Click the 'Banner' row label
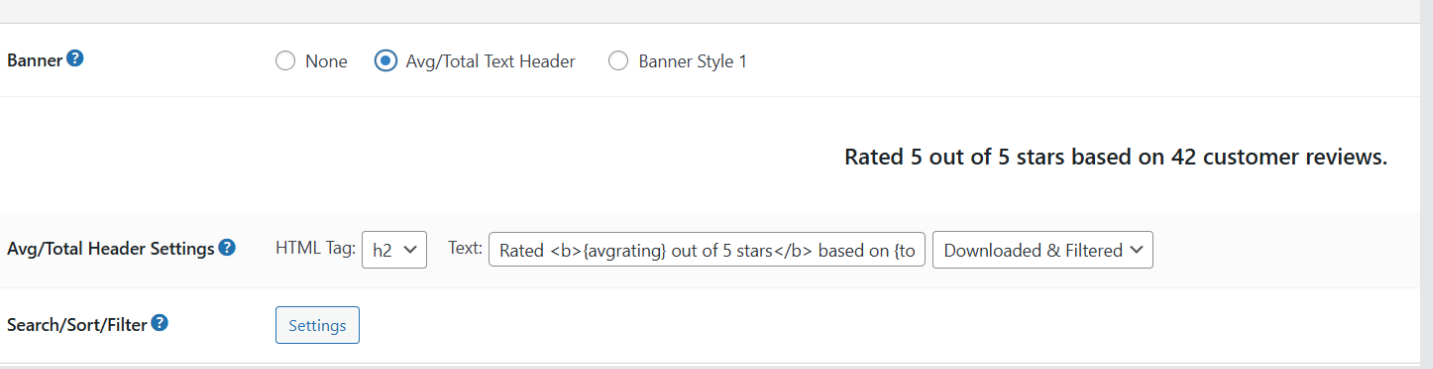 (x=35, y=60)
